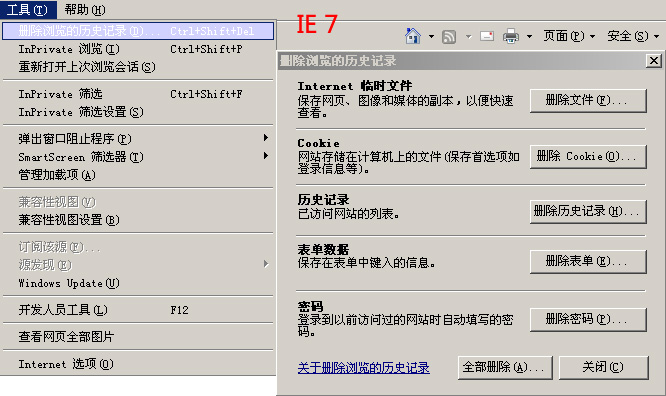Select 兼容性视图设置(B) menu item

point(138,220)
